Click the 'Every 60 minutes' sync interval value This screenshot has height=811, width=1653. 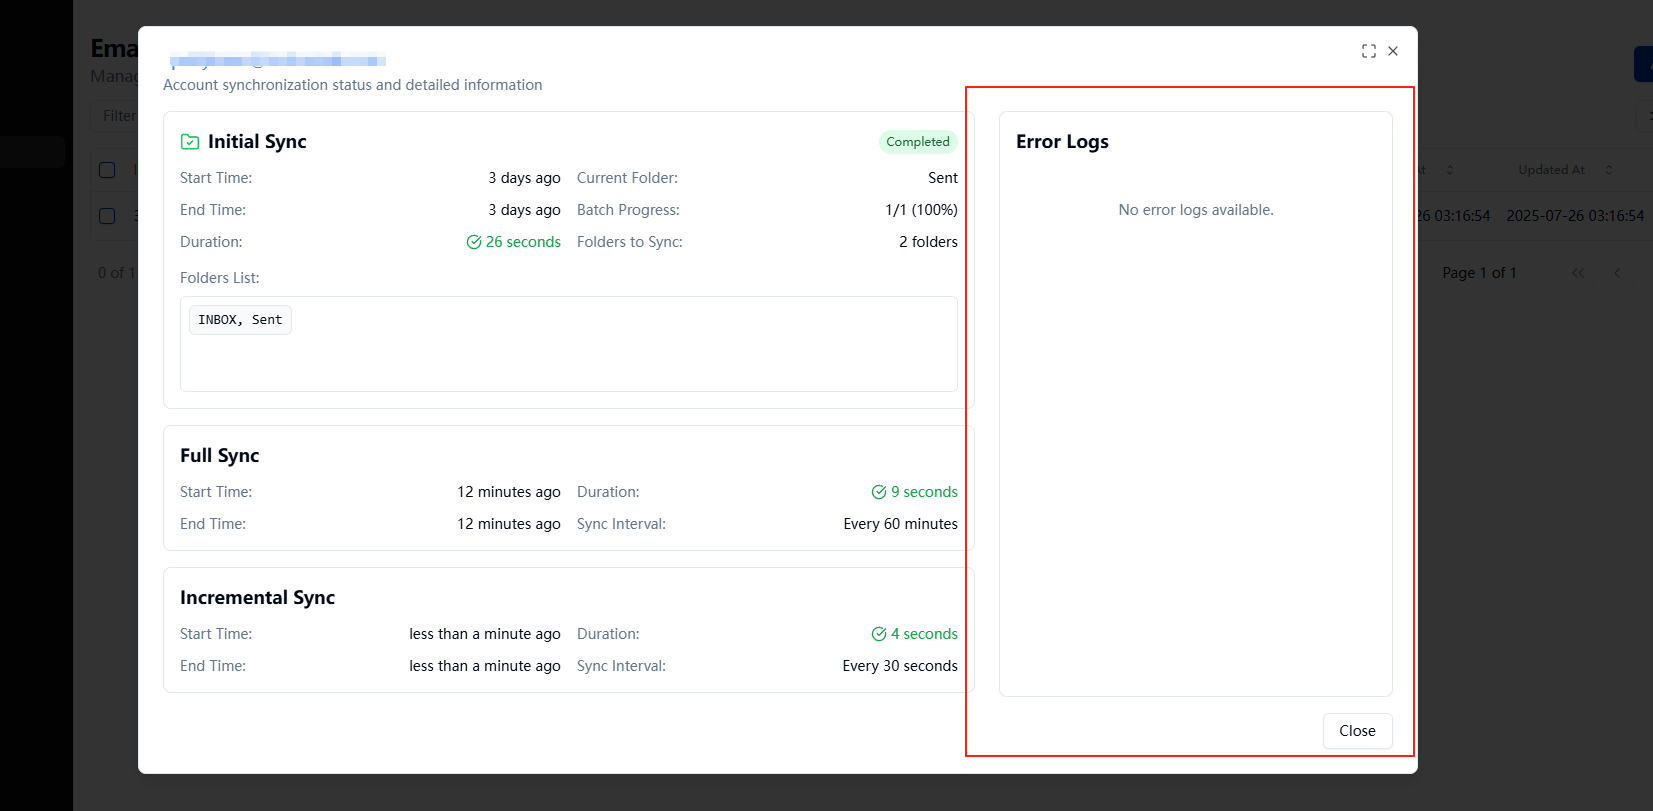click(x=900, y=524)
